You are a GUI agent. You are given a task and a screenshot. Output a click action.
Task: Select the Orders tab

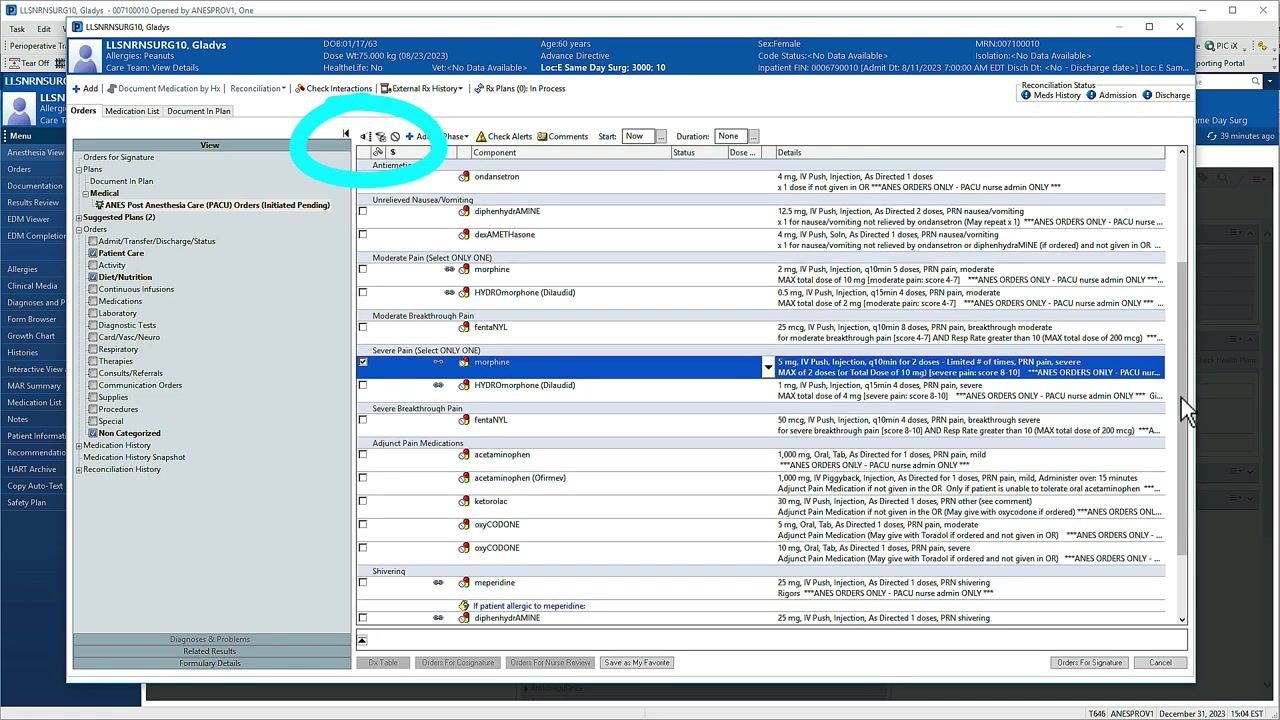84,111
